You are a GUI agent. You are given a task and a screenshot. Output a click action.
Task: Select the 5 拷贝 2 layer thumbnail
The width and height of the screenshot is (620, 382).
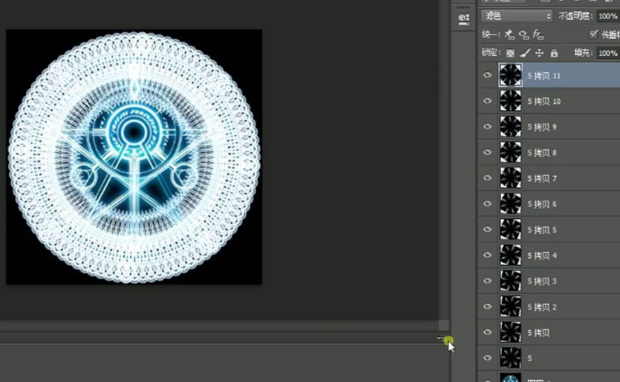(x=510, y=306)
